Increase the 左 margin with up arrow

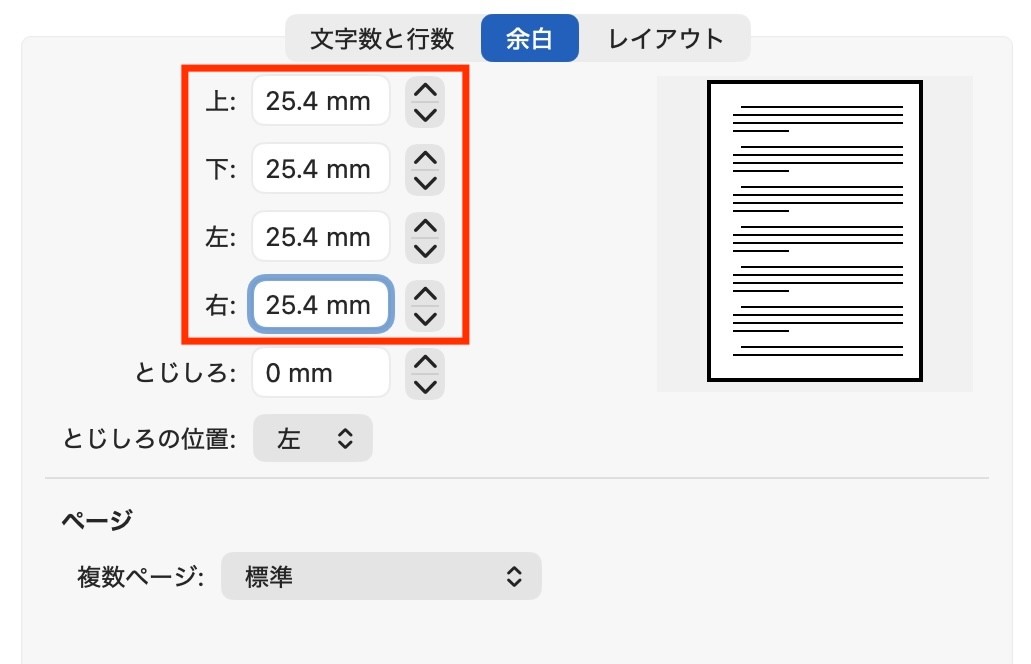[x=425, y=225]
